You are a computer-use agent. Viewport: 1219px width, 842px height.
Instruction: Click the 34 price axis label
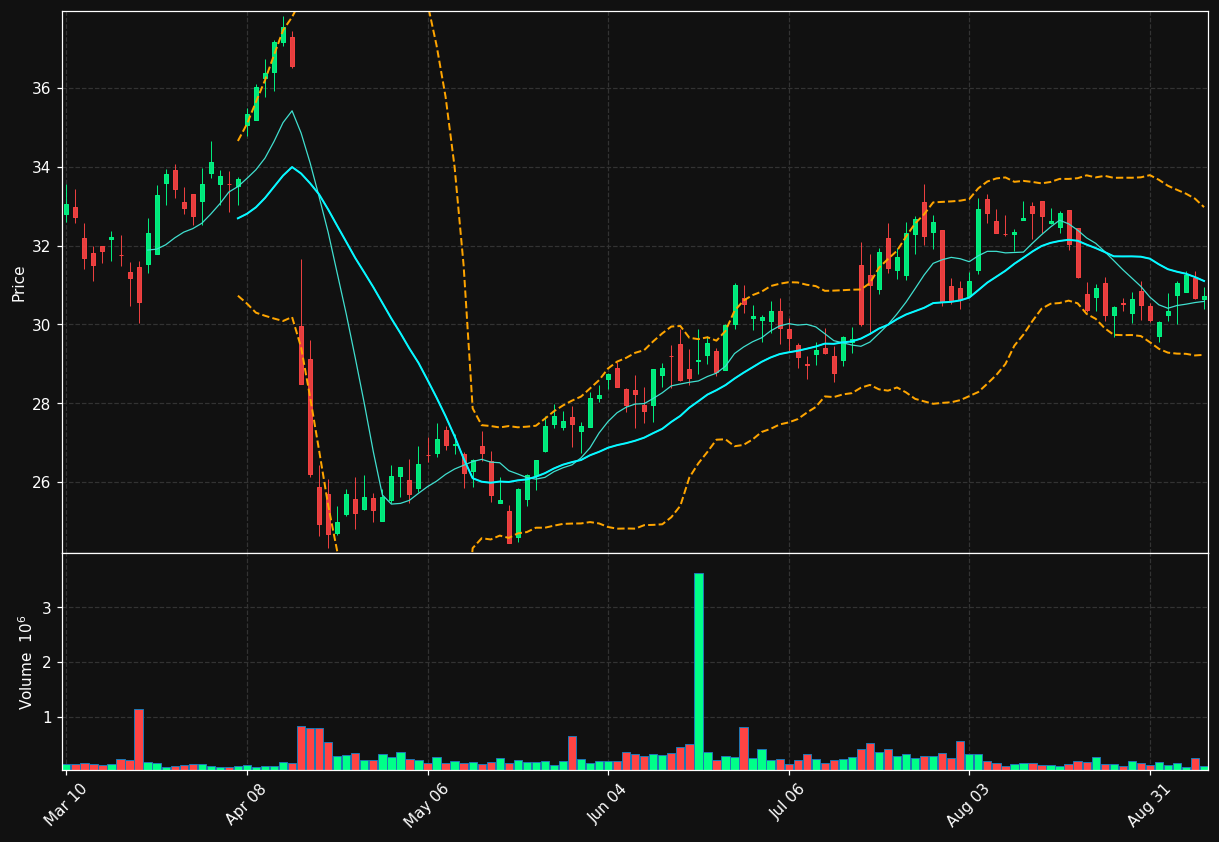tap(42, 167)
